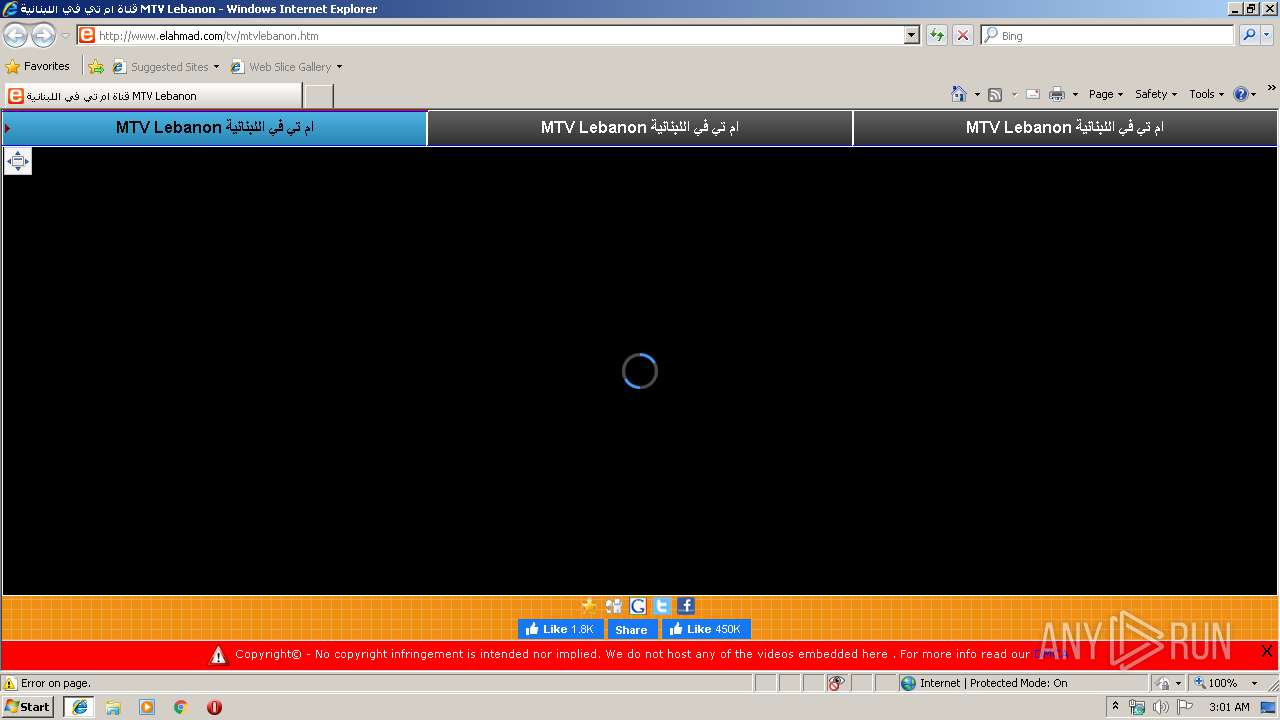Open a new browser tab

318,96
